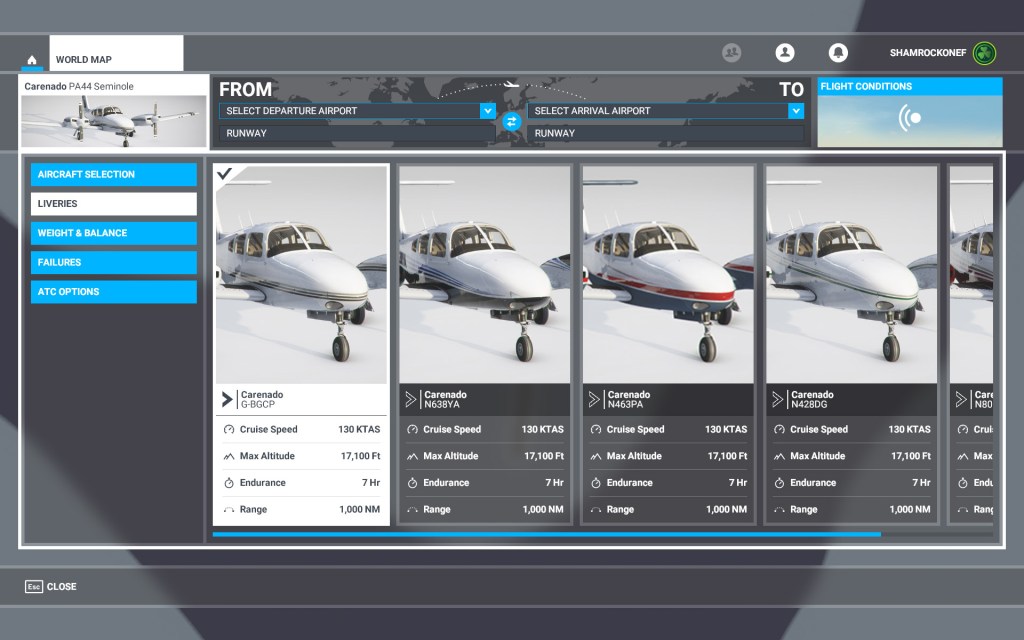Click the horizontal livery scrollbar

click(x=546, y=534)
